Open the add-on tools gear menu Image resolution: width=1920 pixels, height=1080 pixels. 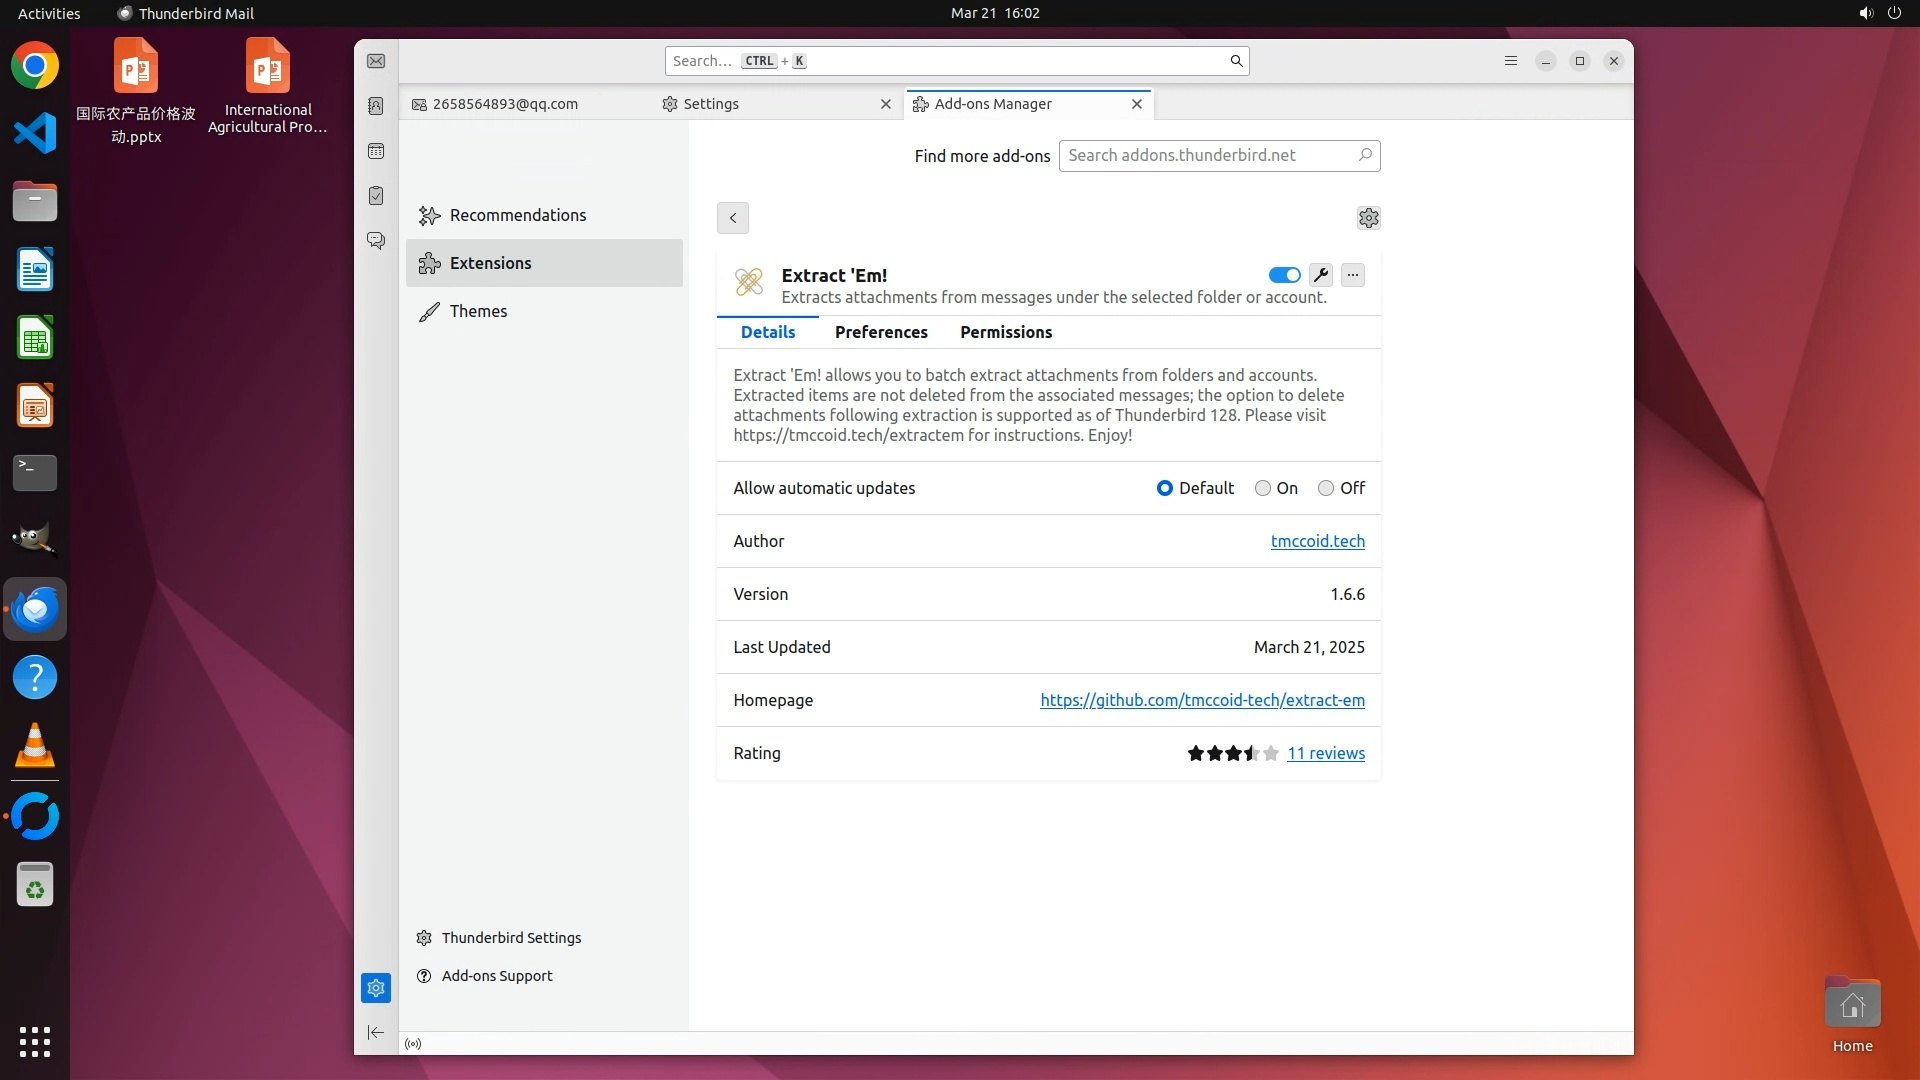tap(1368, 218)
